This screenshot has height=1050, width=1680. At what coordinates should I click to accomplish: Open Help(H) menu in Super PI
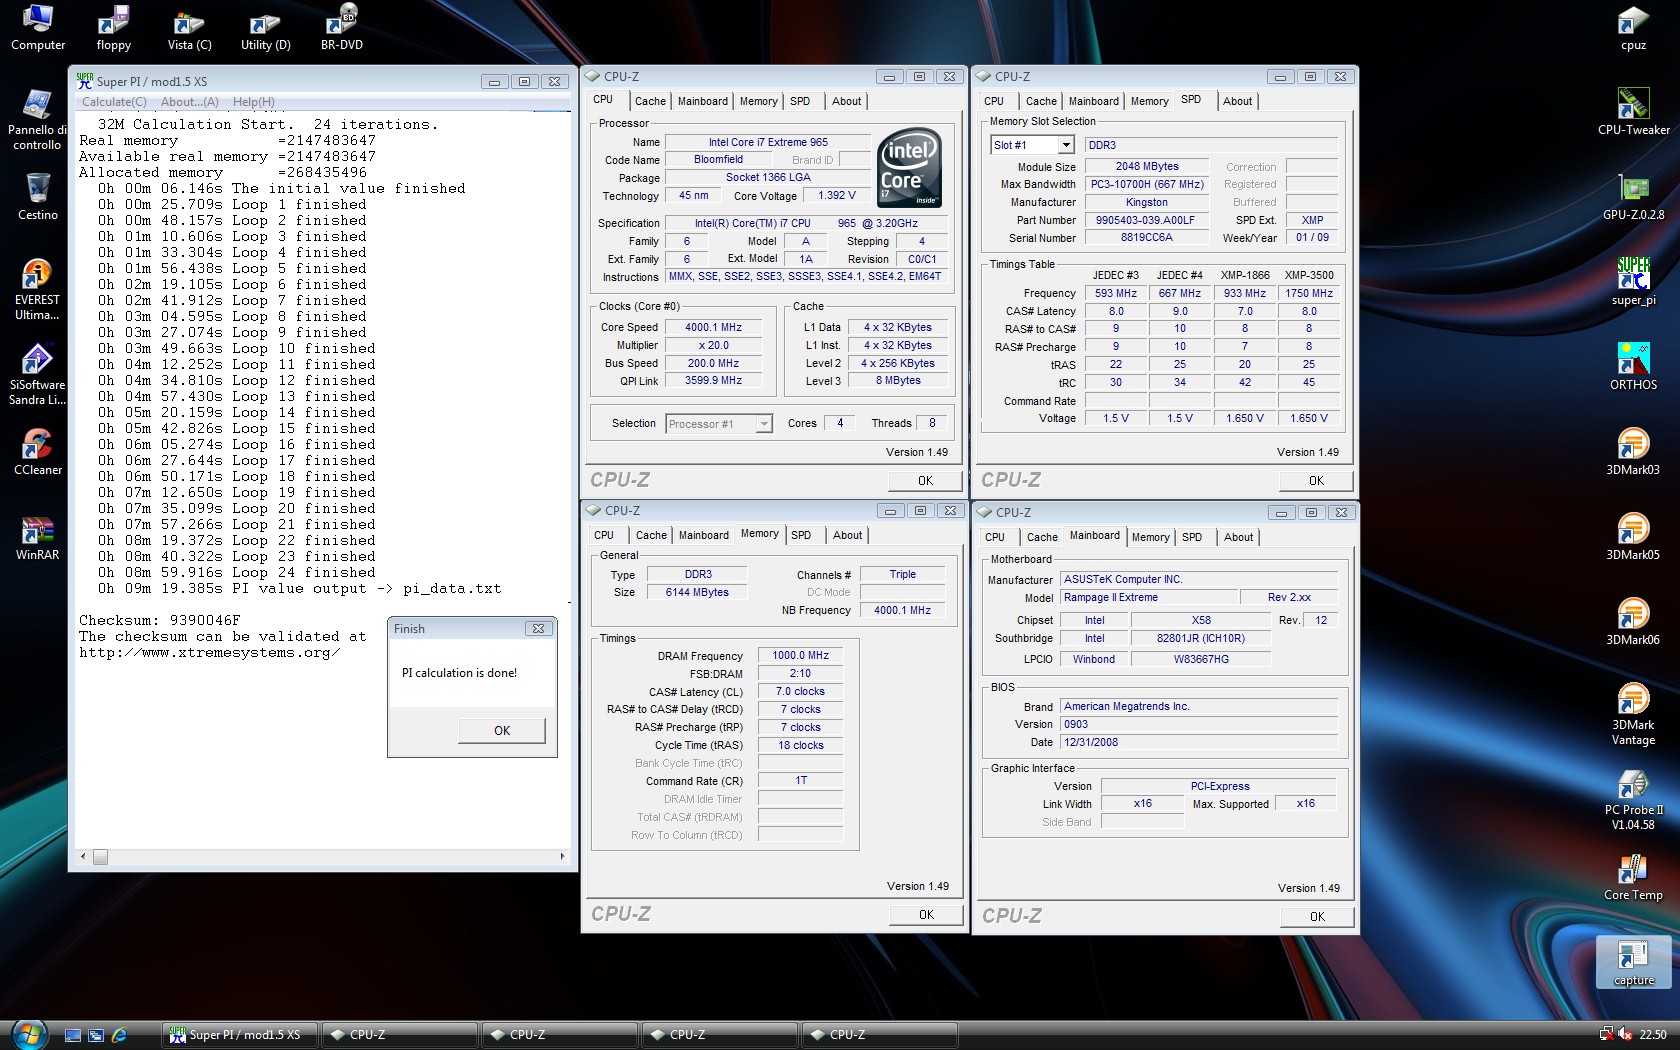tap(254, 102)
